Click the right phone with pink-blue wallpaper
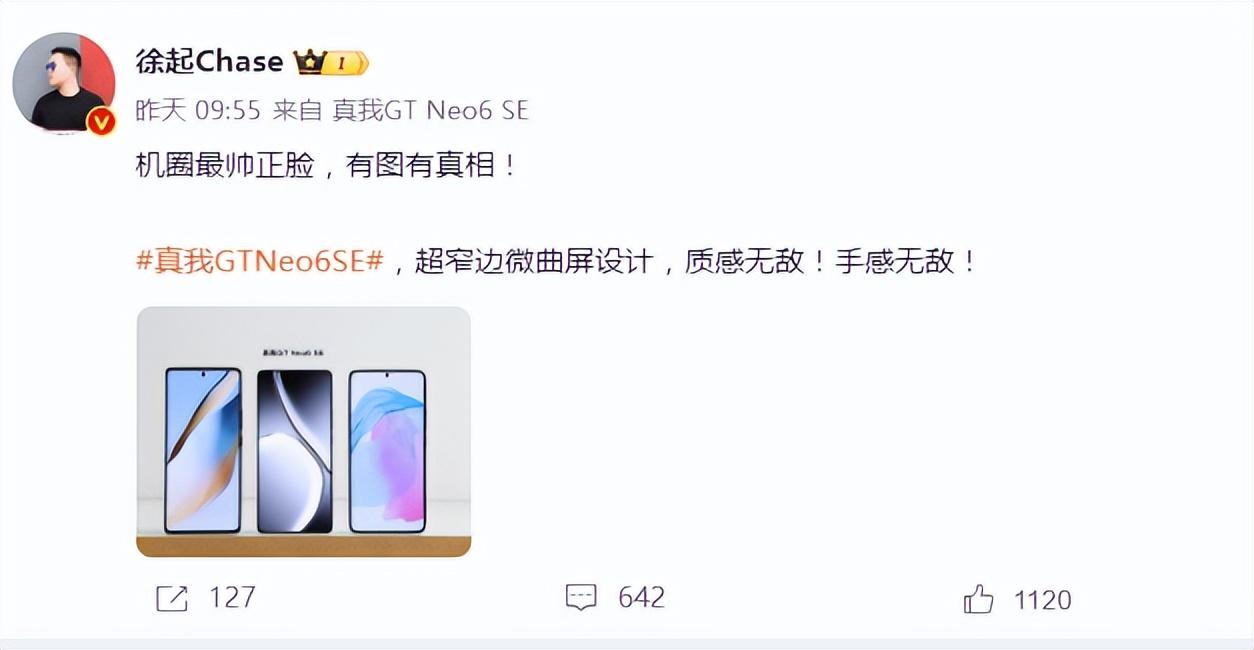Image resolution: width=1254 pixels, height=650 pixels. point(387,451)
